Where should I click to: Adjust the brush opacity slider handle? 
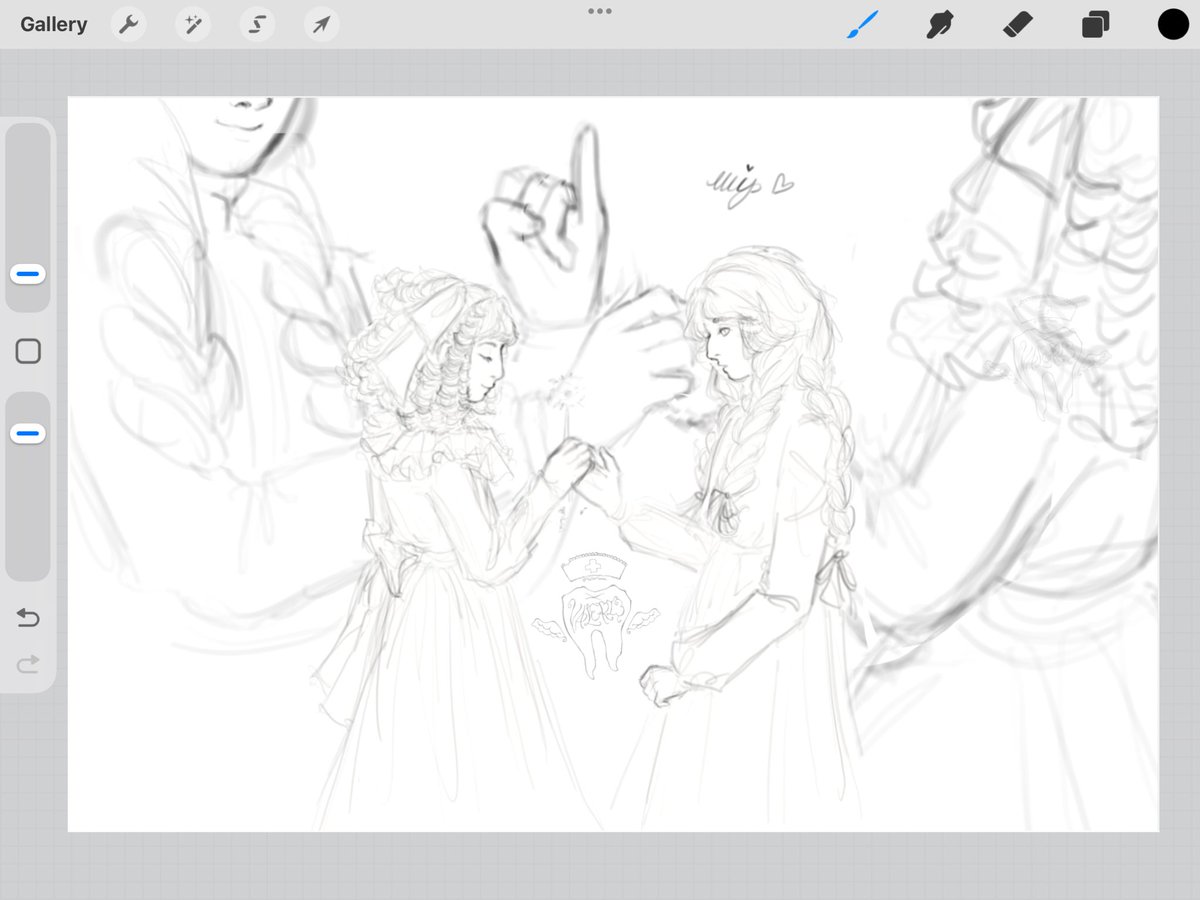coord(28,434)
